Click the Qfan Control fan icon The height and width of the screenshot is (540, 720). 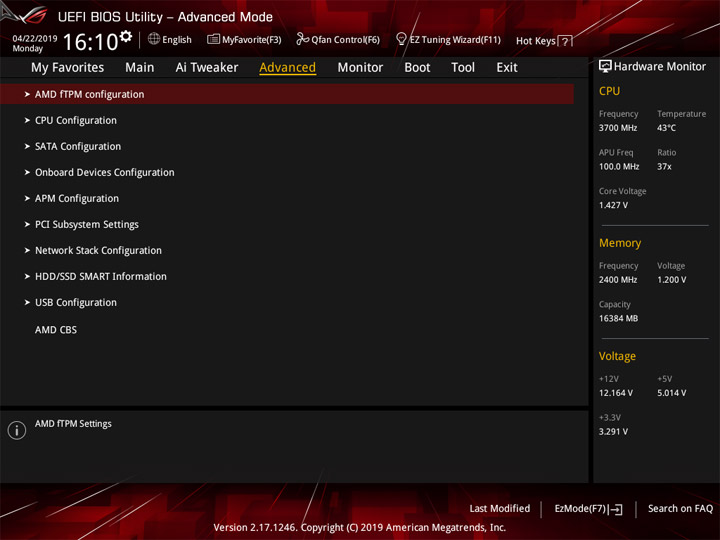[302, 39]
